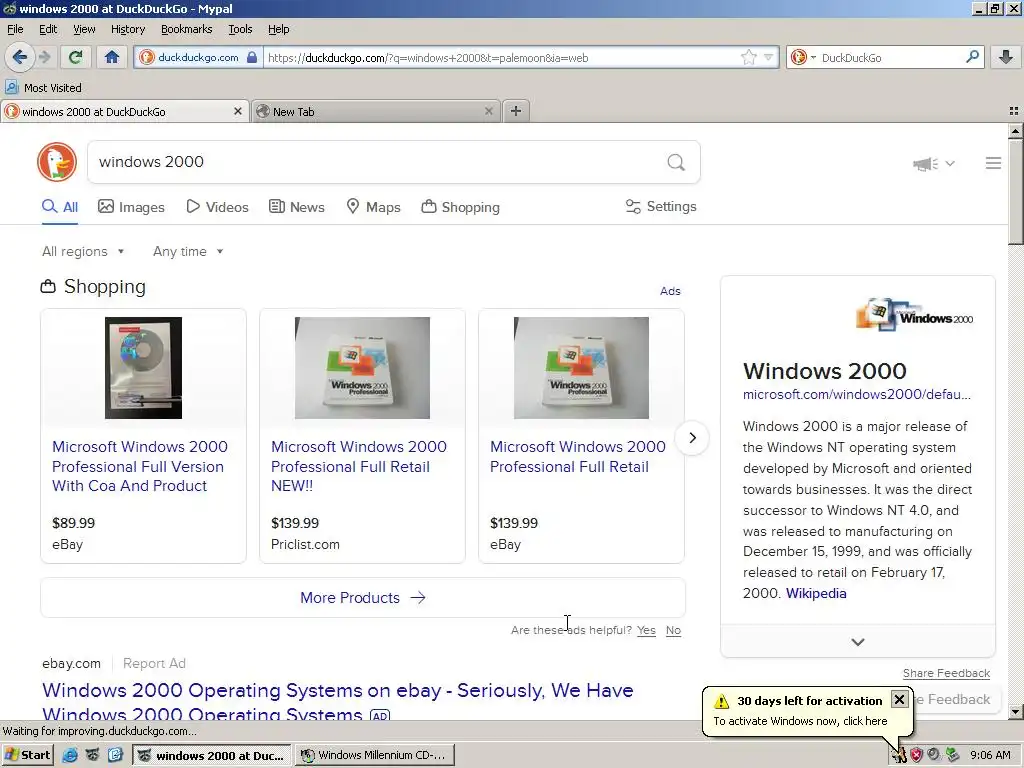
Task: Click the Windows 2000 logo image in panel
Action: [x=914, y=315]
